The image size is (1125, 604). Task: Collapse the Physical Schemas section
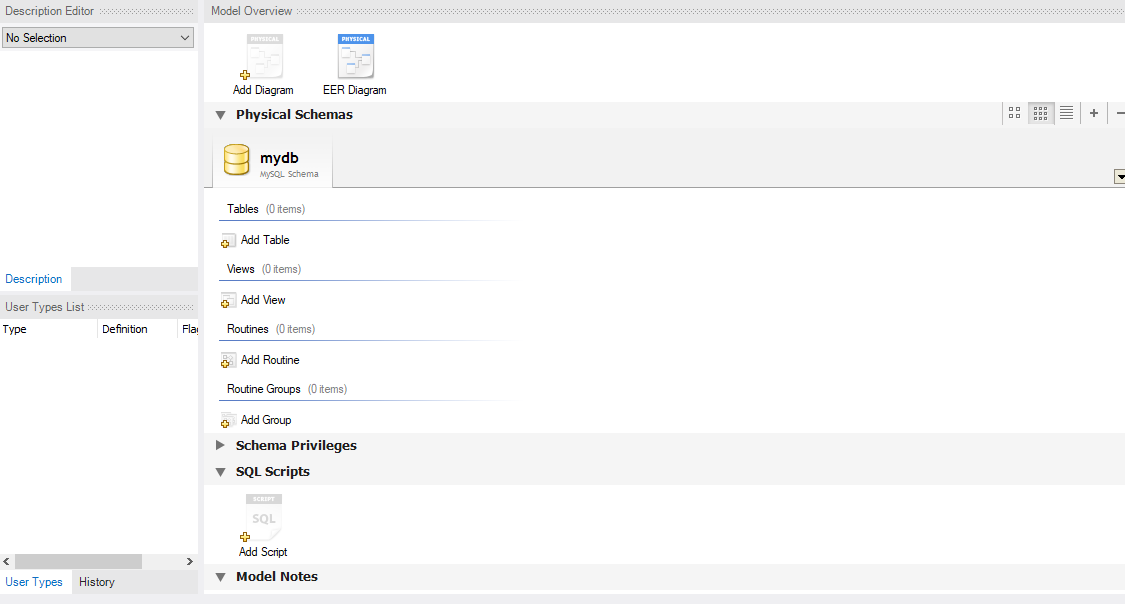click(x=220, y=114)
